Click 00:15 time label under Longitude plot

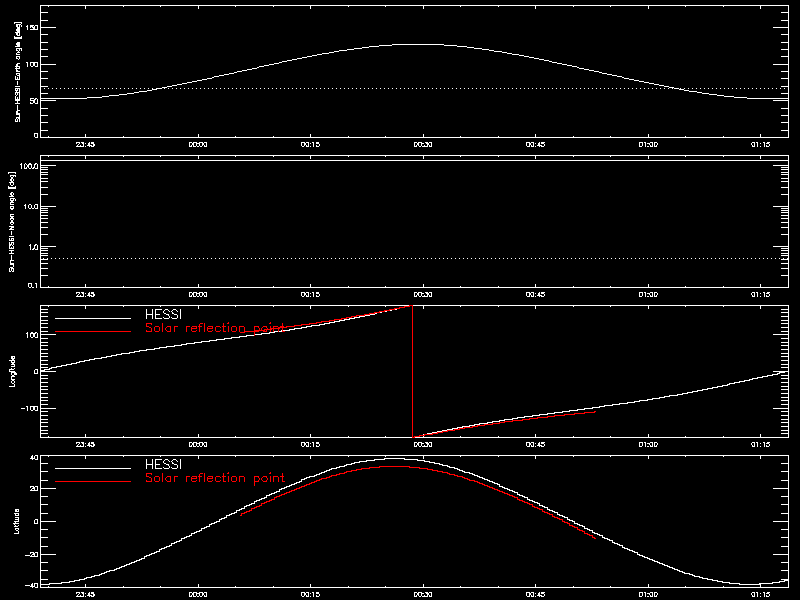coord(310,444)
